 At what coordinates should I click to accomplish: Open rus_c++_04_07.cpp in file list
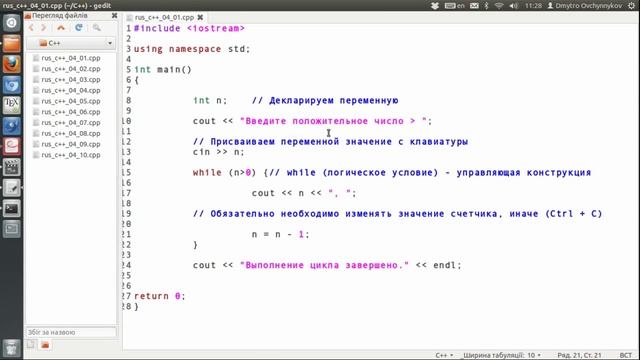(x=71, y=123)
